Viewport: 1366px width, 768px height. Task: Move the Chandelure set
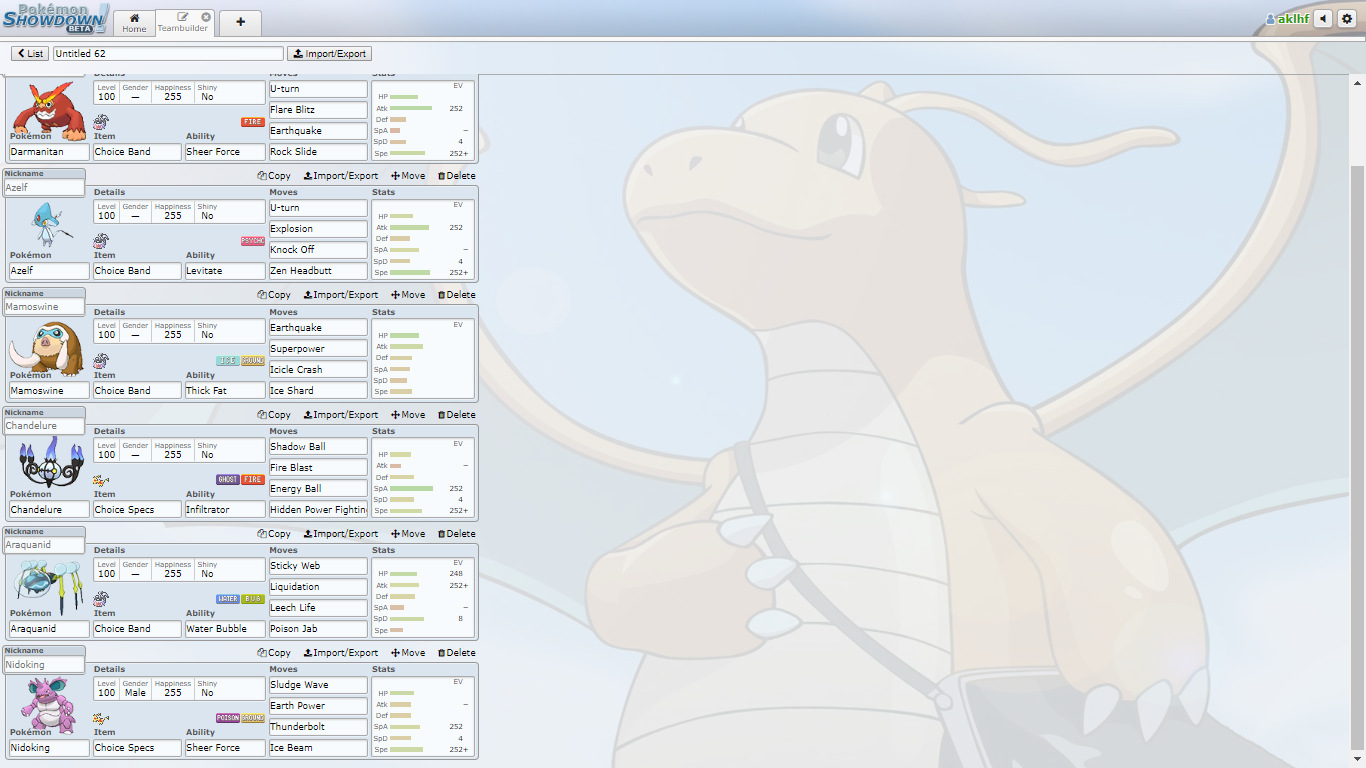pos(408,415)
